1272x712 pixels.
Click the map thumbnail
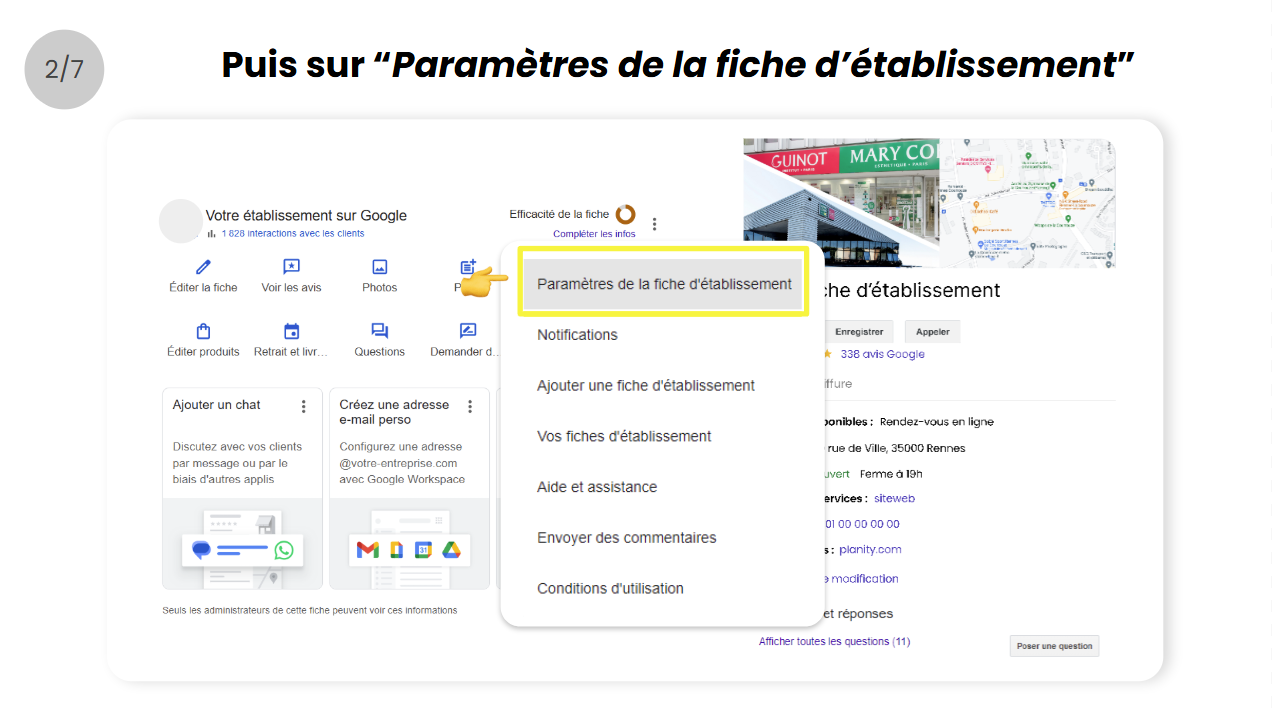pyautogui.click(x=1027, y=203)
